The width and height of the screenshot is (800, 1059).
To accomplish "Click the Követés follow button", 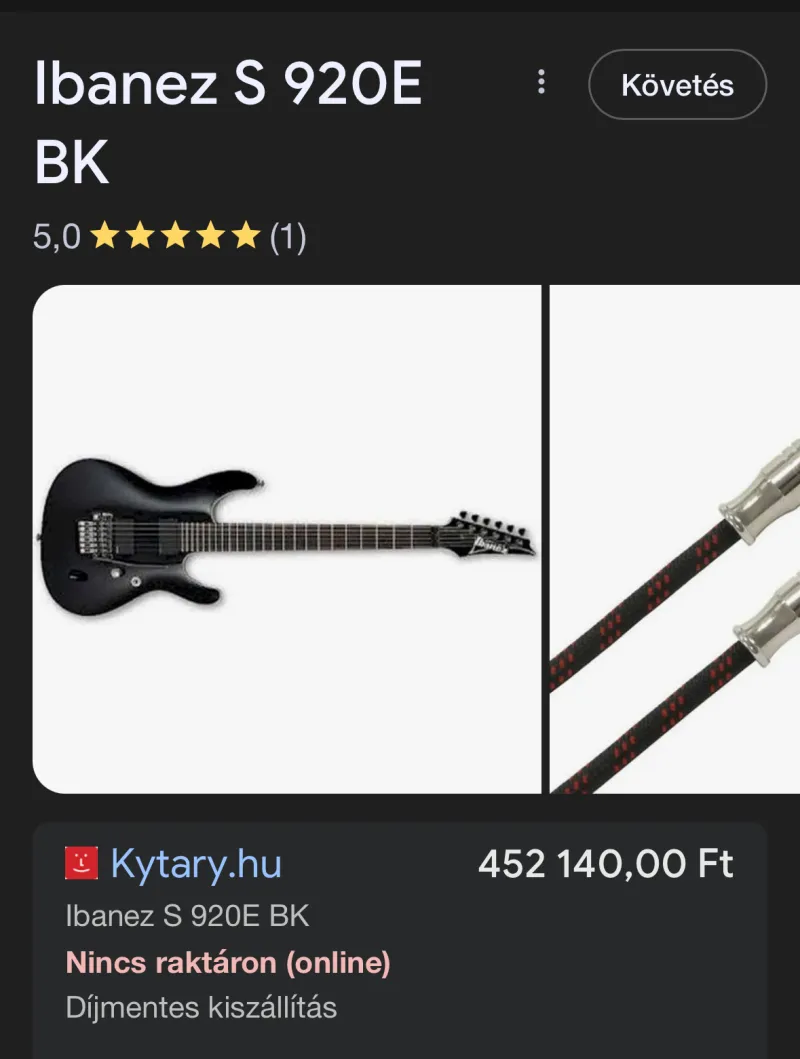I will point(677,84).
